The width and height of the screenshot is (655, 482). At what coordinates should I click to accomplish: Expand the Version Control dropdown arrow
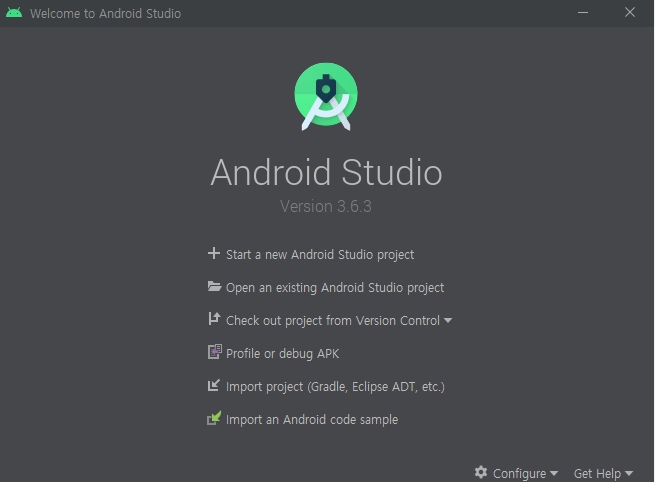[x=448, y=320]
